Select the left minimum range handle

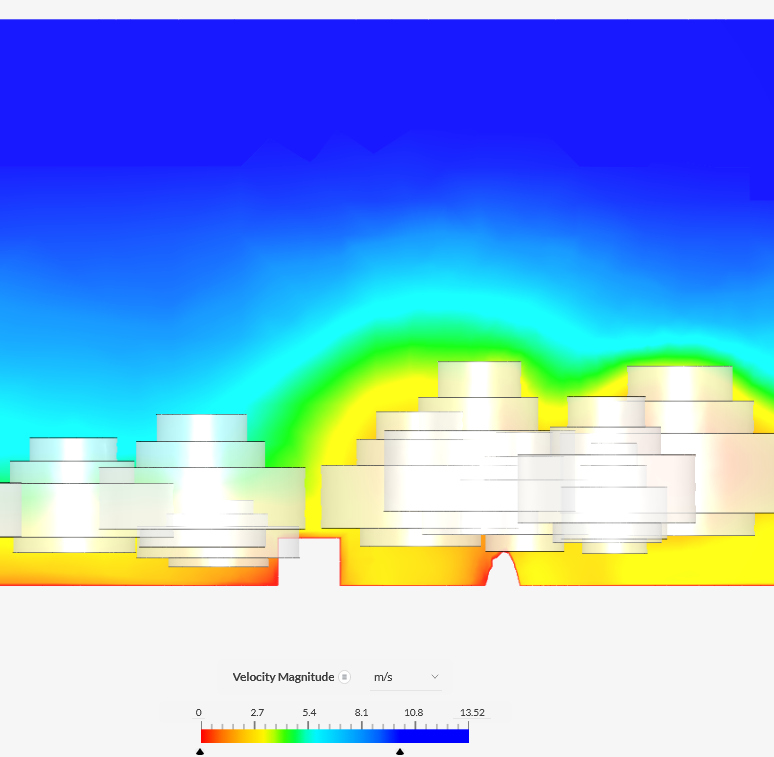200,751
